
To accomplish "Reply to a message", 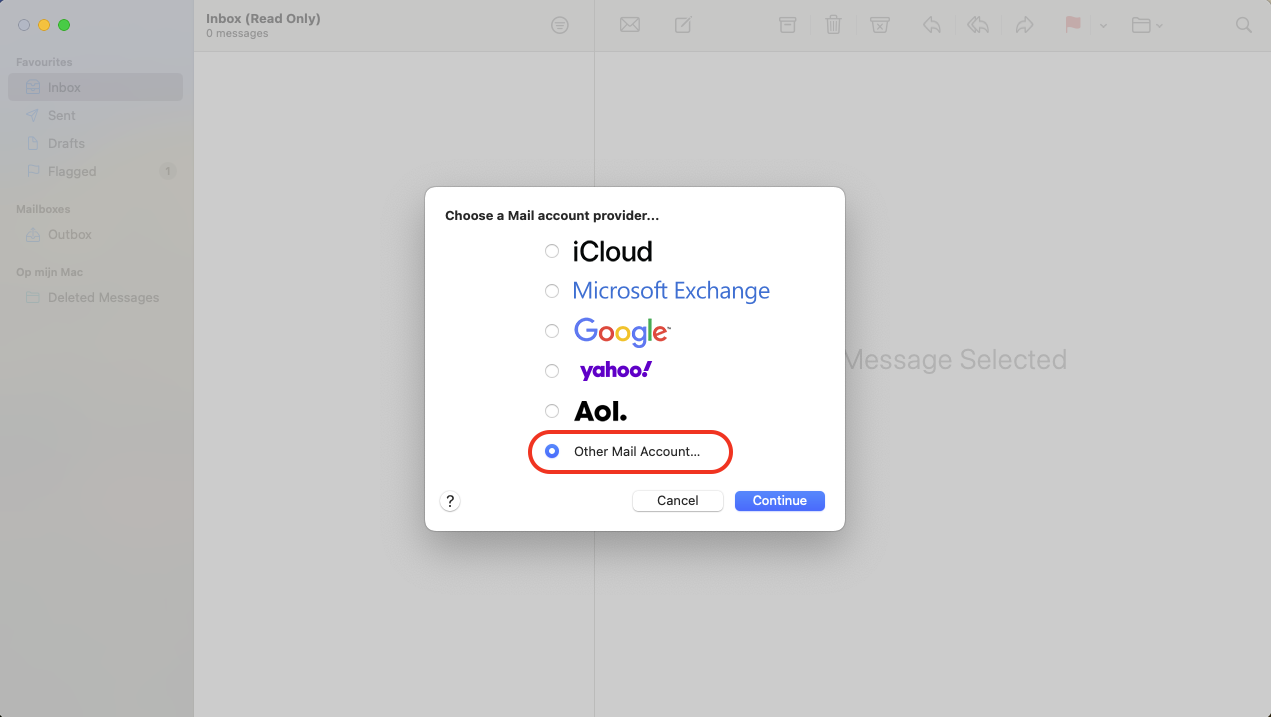I will [931, 25].
